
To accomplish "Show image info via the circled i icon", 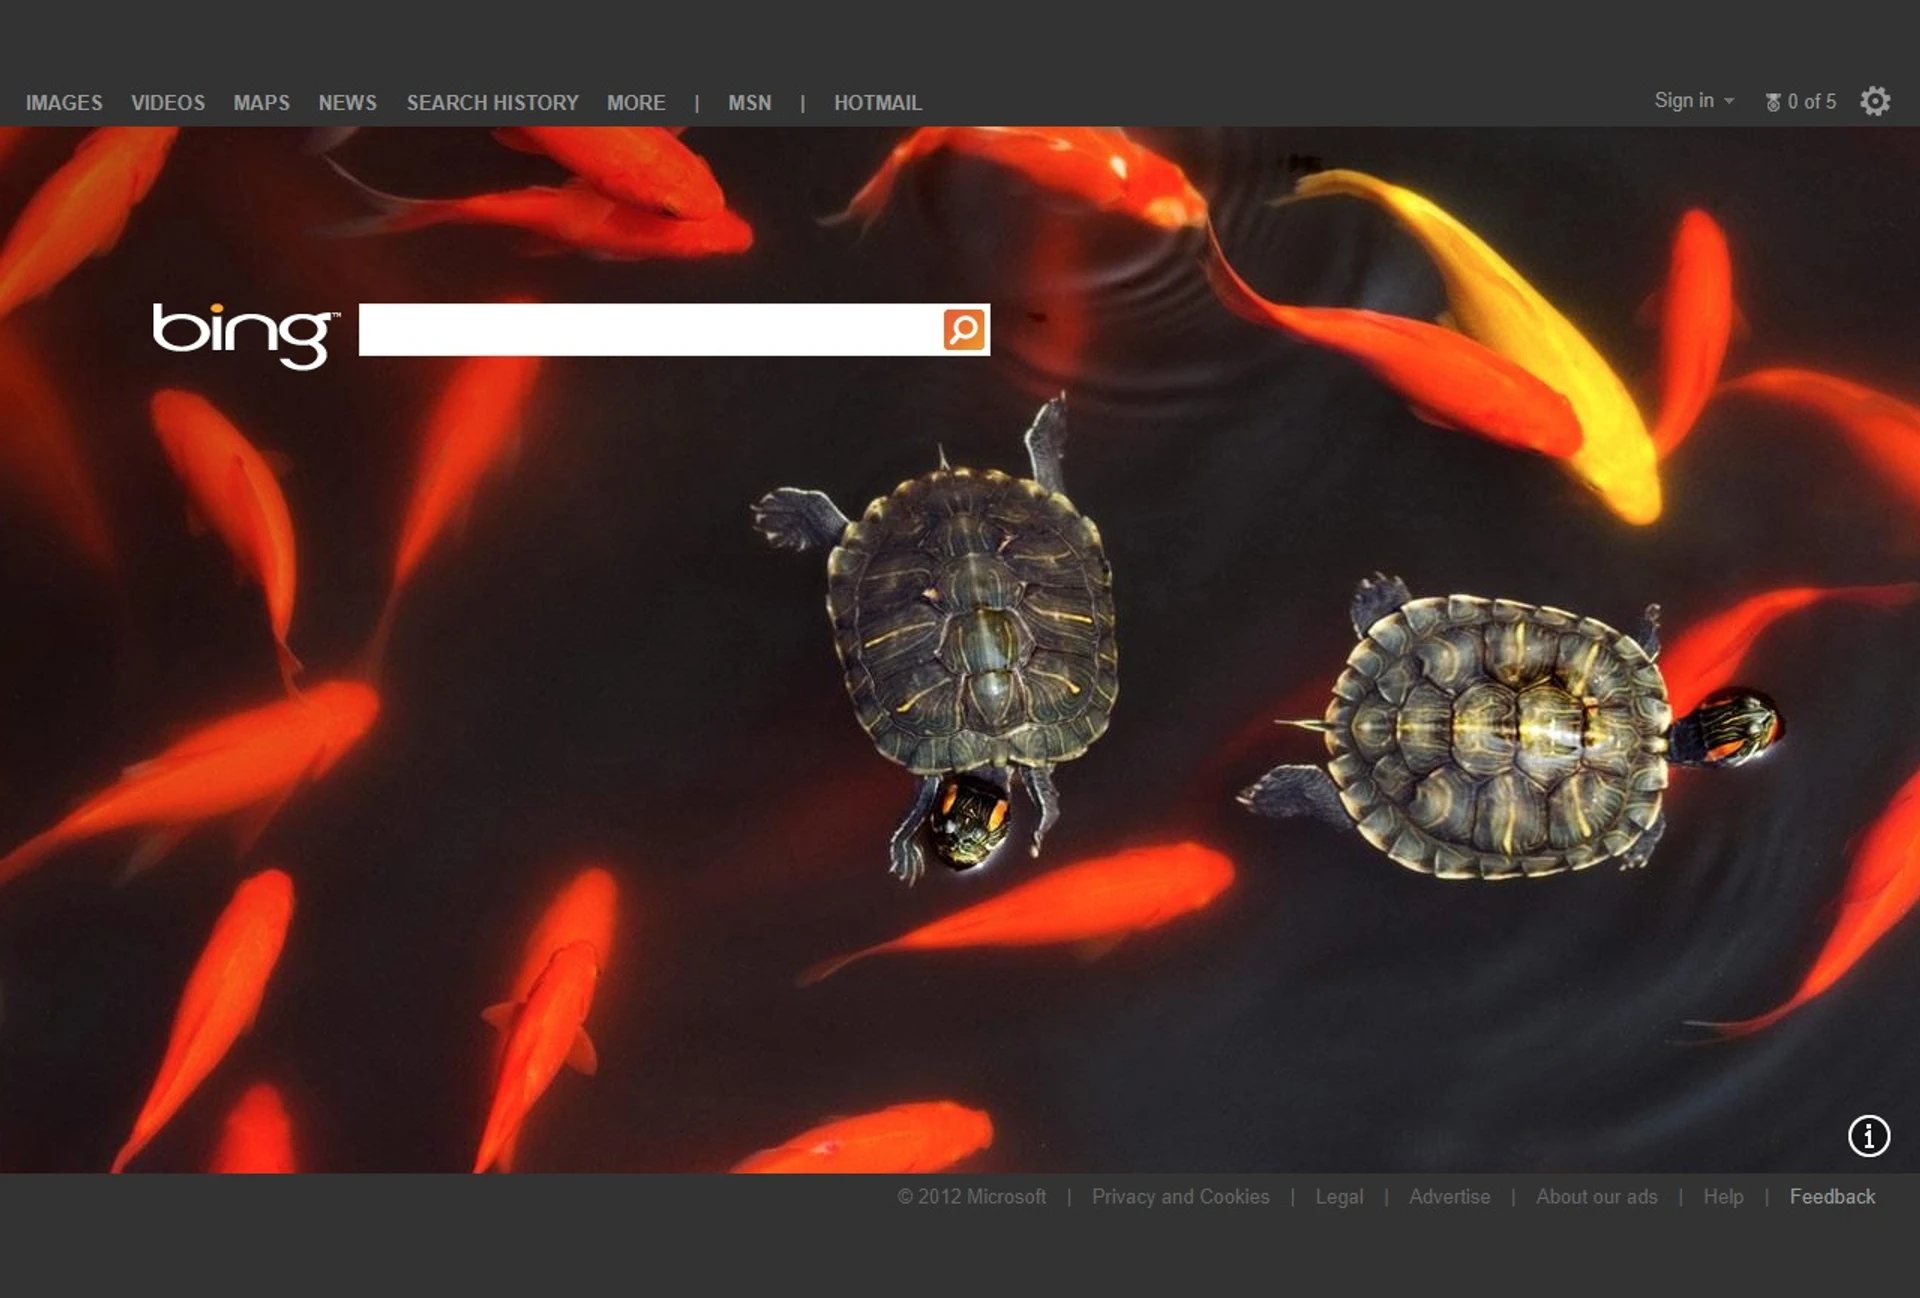I will click(x=1868, y=1136).
